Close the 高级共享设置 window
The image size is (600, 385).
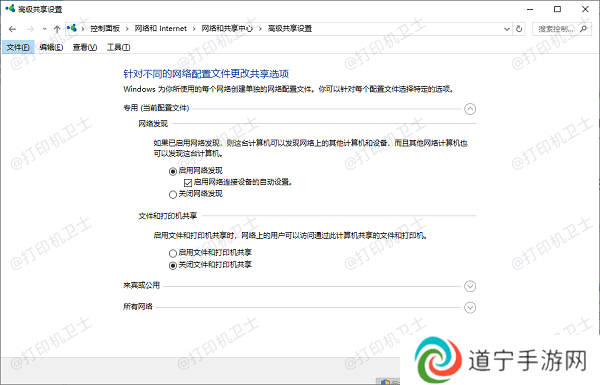[x=585, y=9]
